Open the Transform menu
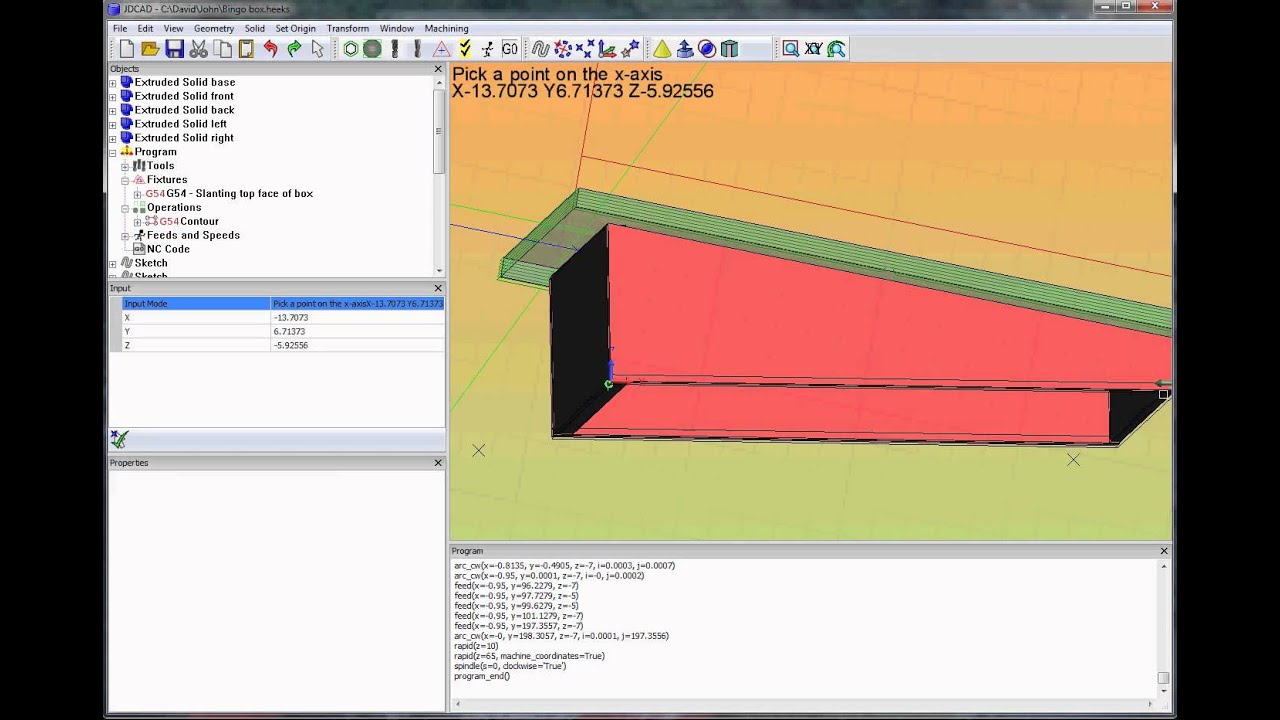The height and width of the screenshot is (720, 1280). tap(348, 28)
